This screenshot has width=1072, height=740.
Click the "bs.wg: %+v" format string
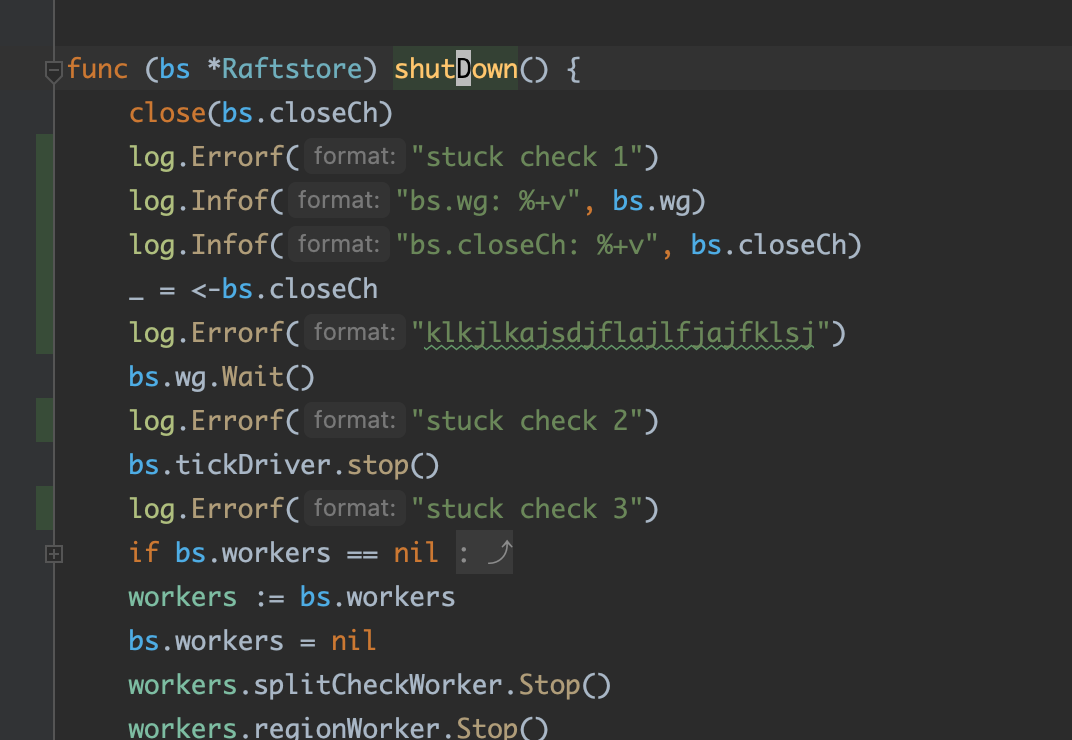(x=488, y=201)
